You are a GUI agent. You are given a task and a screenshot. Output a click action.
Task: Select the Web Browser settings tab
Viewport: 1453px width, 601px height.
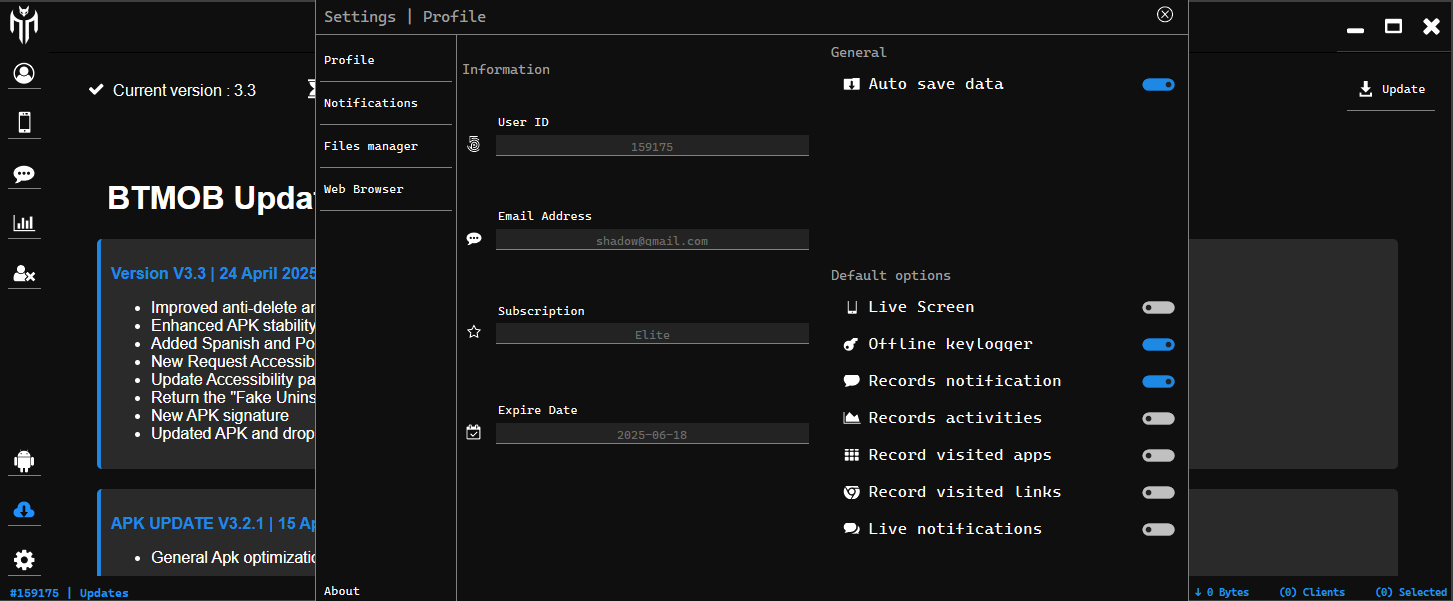[364, 189]
